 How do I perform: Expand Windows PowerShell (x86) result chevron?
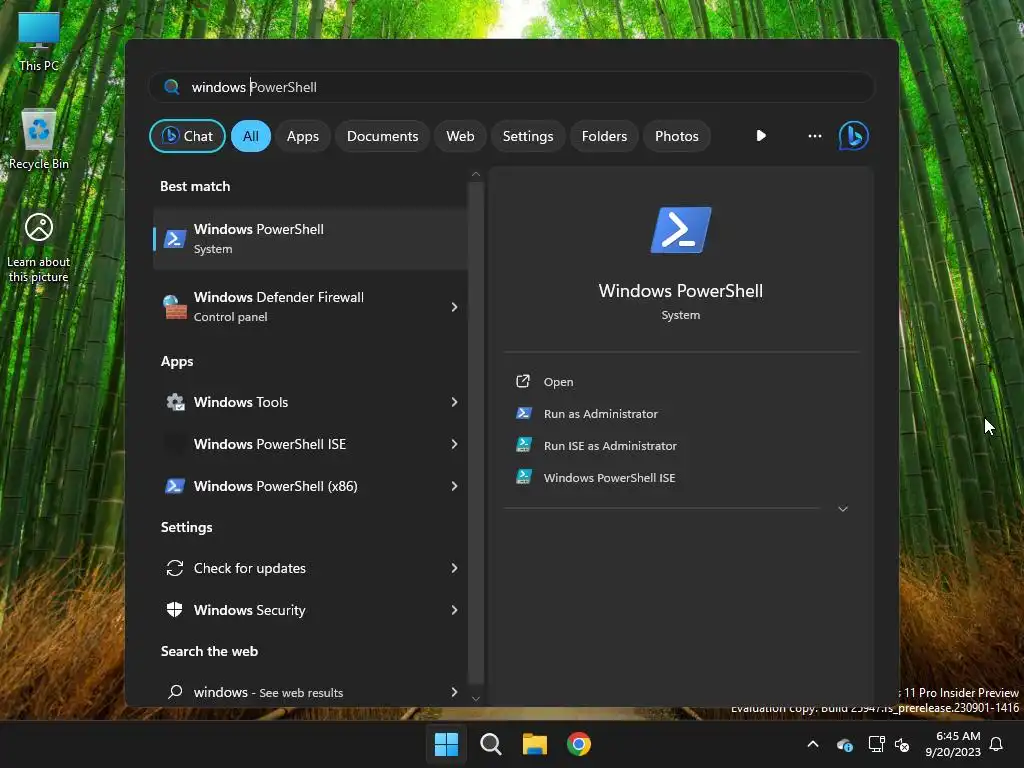point(455,486)
